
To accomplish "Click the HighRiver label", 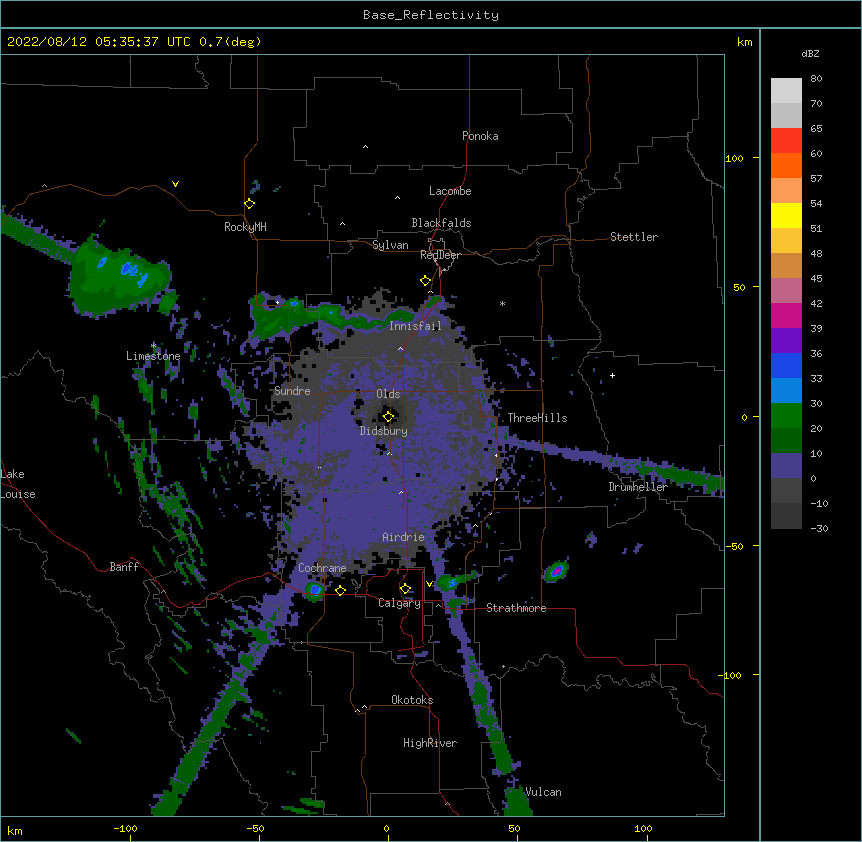I will coord(430,743).
